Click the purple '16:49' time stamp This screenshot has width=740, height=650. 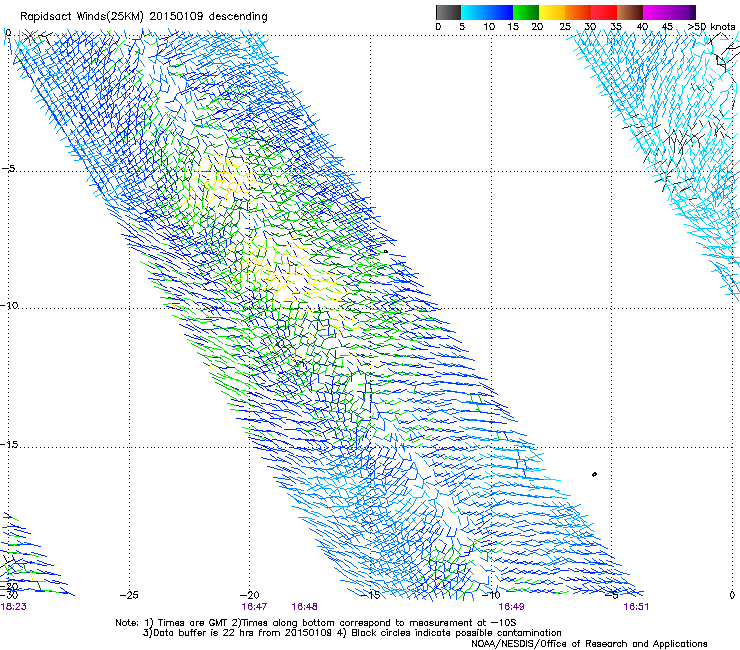point(512,607)
